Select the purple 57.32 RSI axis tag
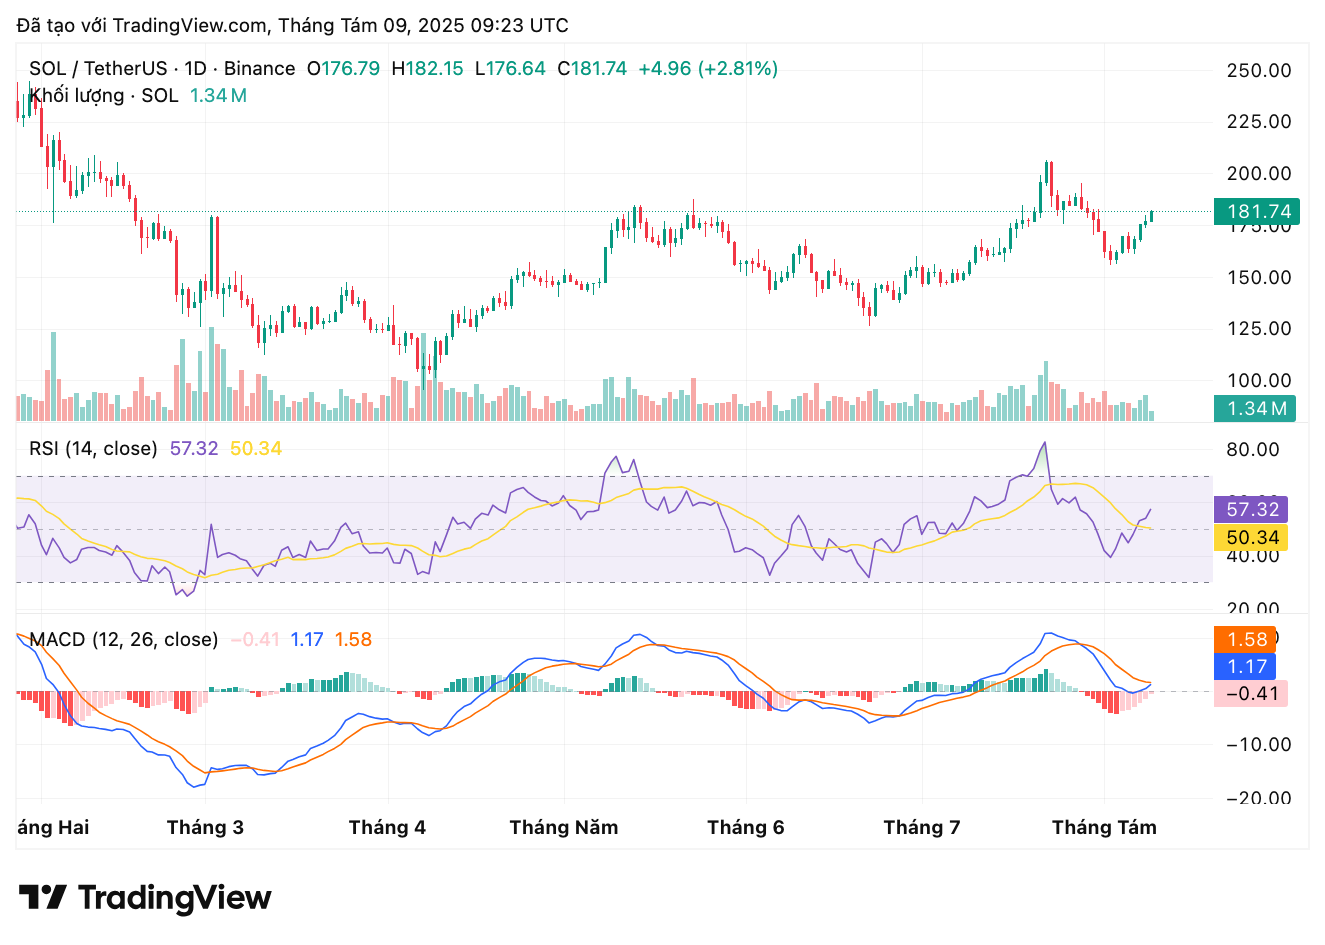The width and height of the screenshot is (1325, 945). (x=1252, y=509)
